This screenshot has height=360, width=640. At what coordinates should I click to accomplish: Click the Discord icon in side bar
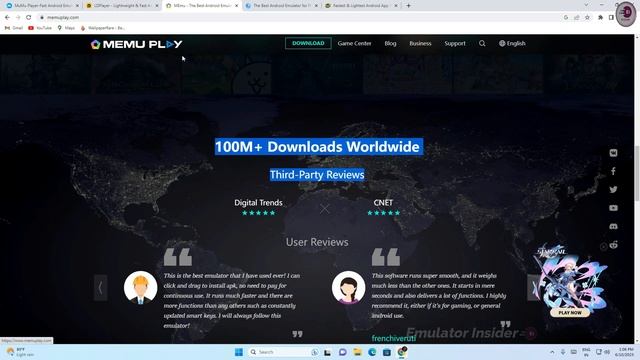point(613,226)
